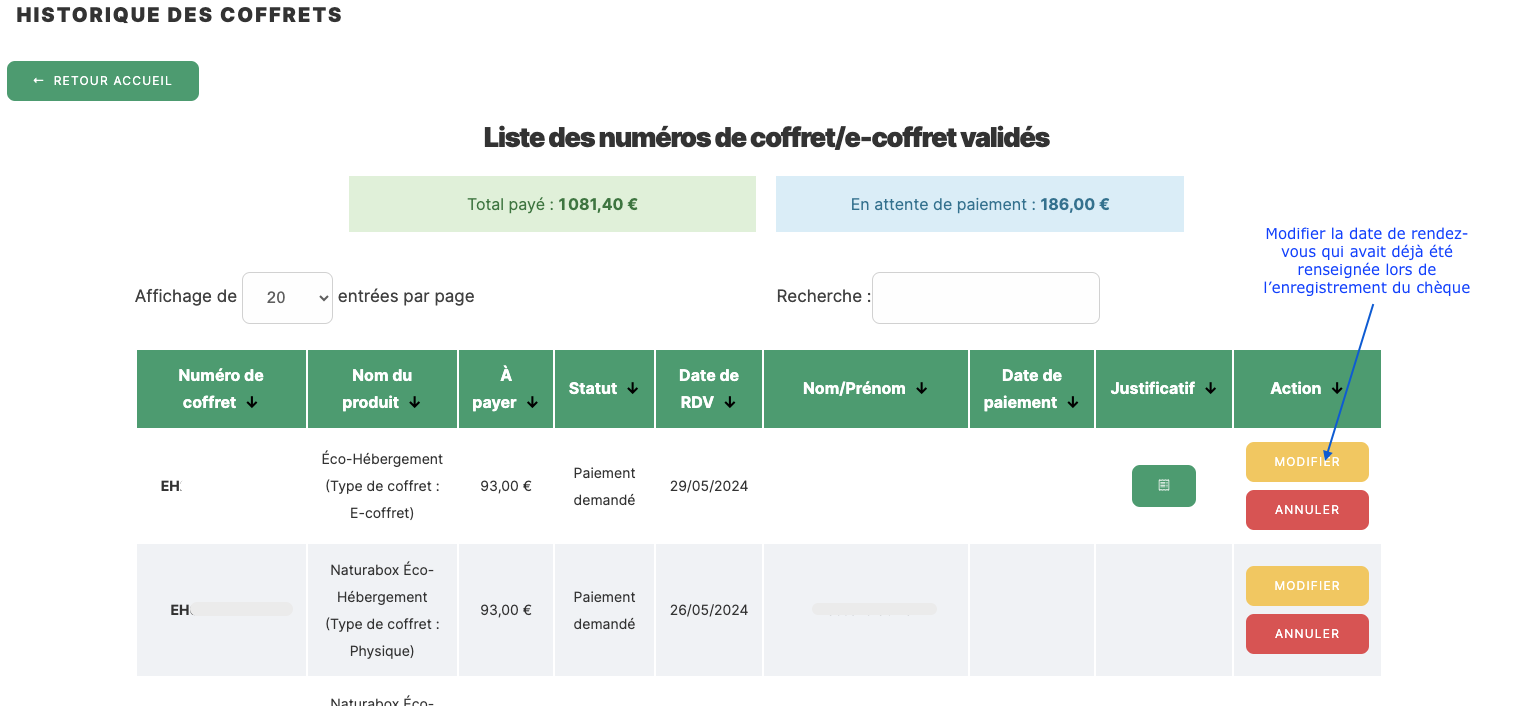Sort by Date de paiement arrow
The image size is (1519, 706).
tap(1072, 403)
